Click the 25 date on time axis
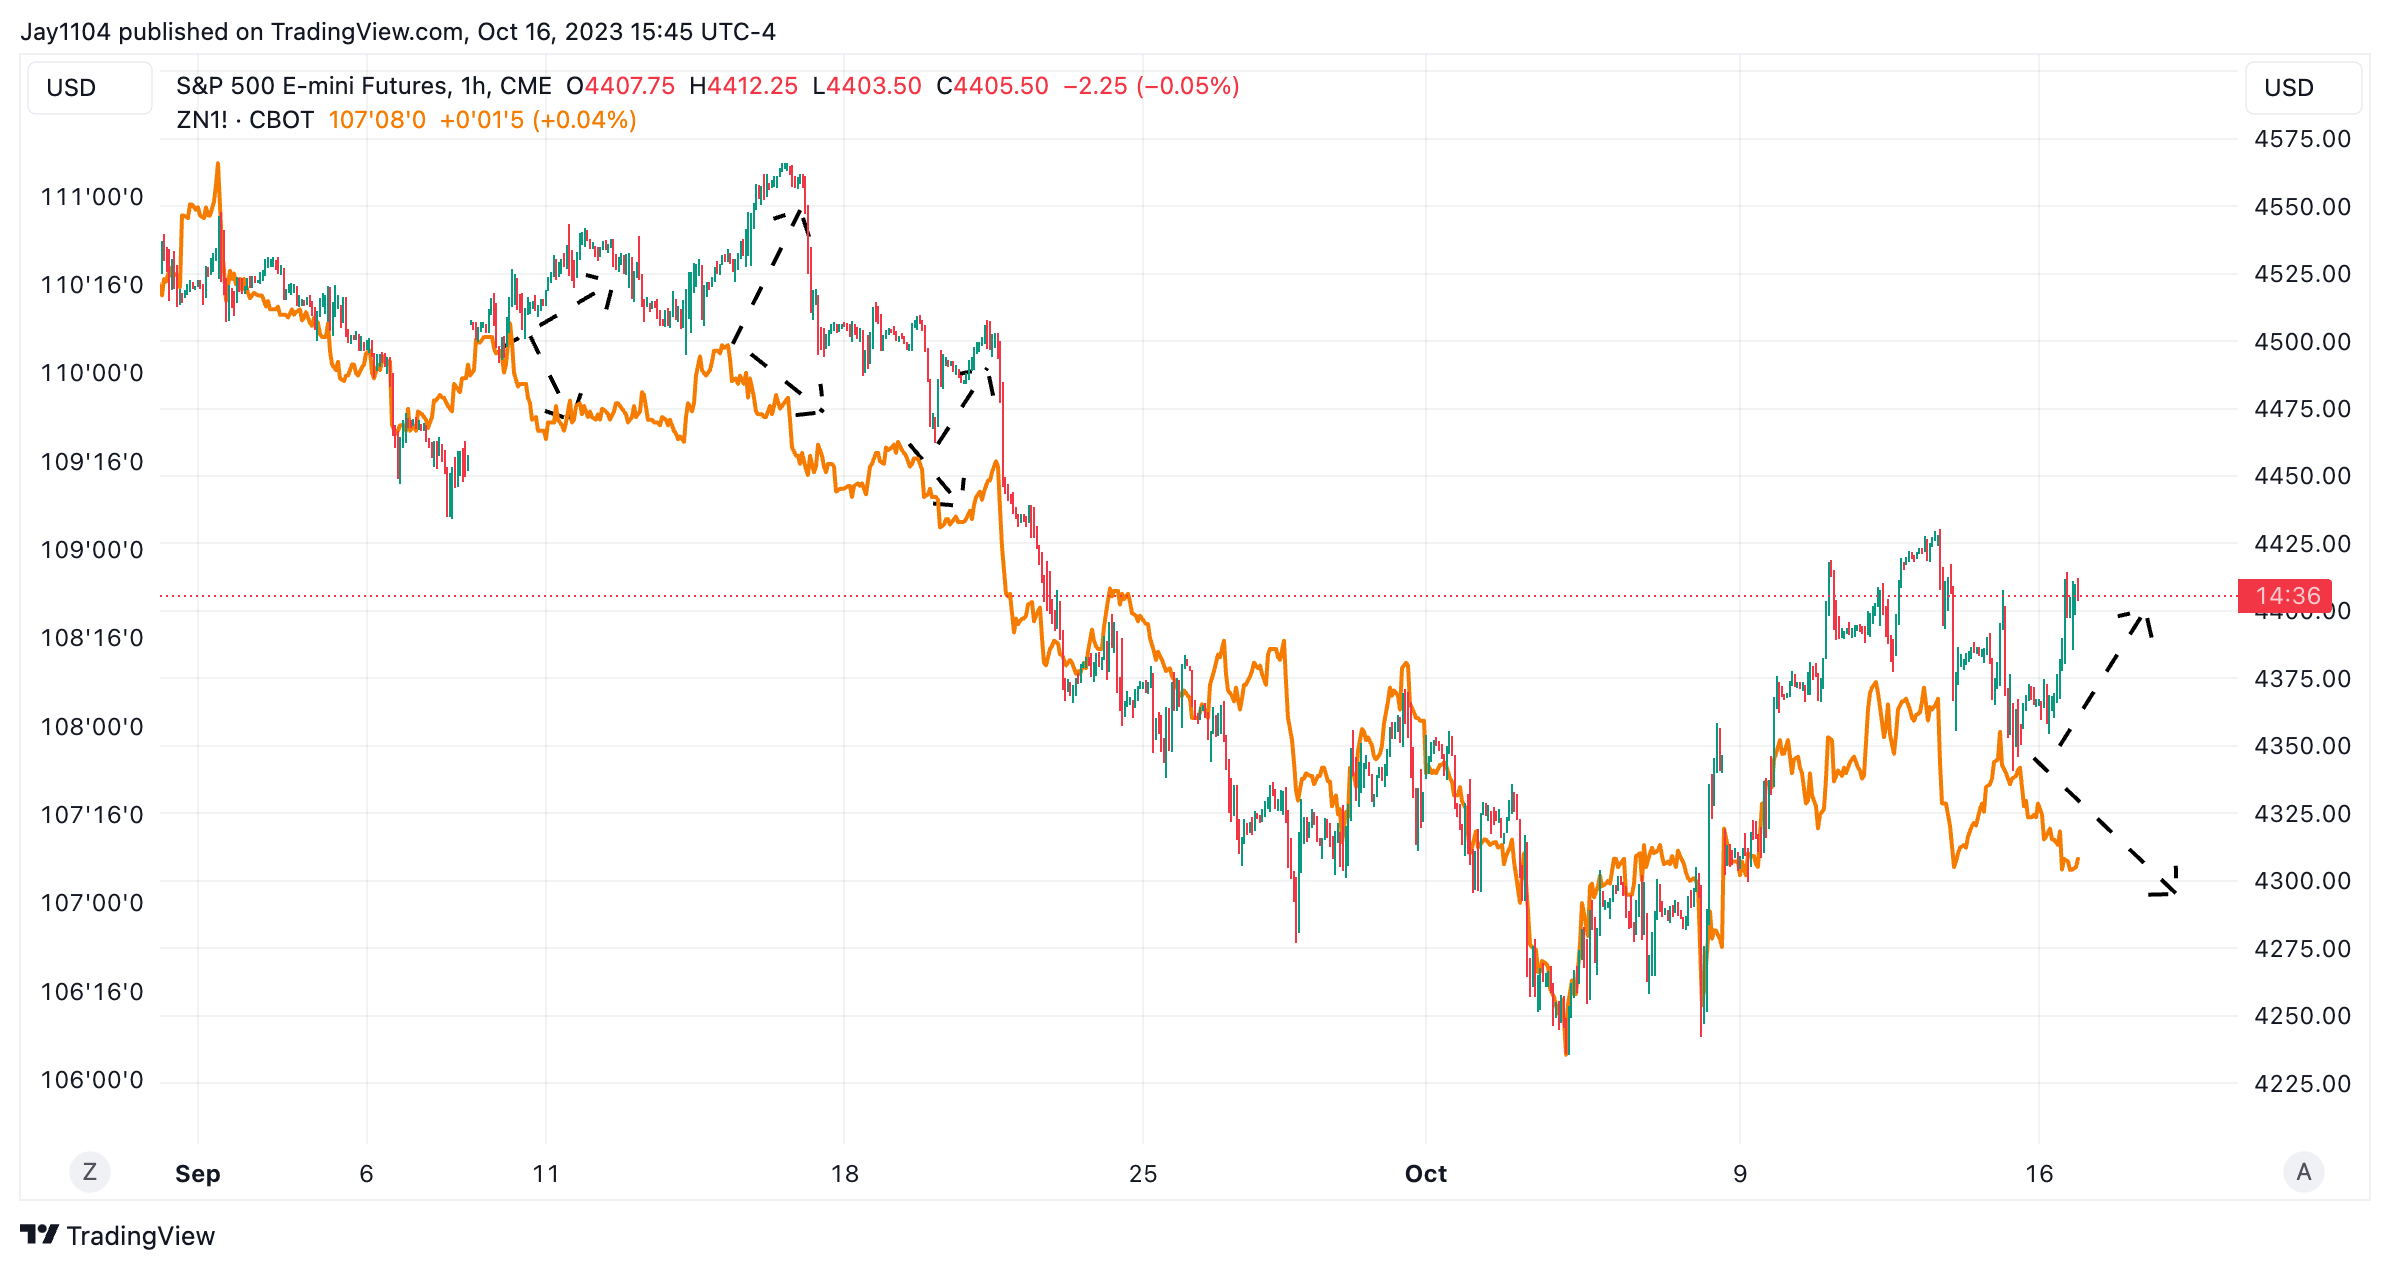Image resolution: width=2390 pixels, height=1270 pixels. [x=1143, y=1174]
